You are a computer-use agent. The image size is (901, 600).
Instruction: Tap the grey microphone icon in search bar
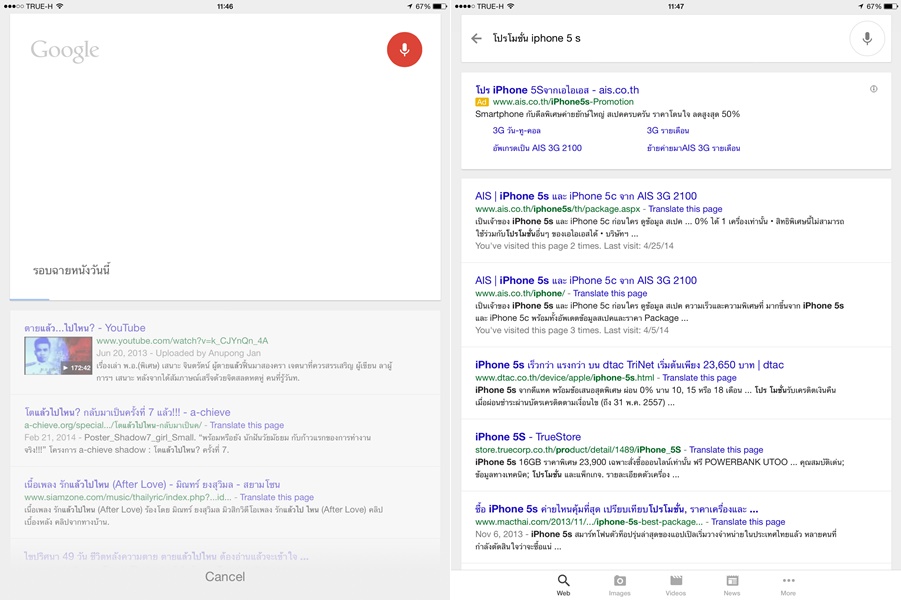pyautogui.click(x=867, y=39)
